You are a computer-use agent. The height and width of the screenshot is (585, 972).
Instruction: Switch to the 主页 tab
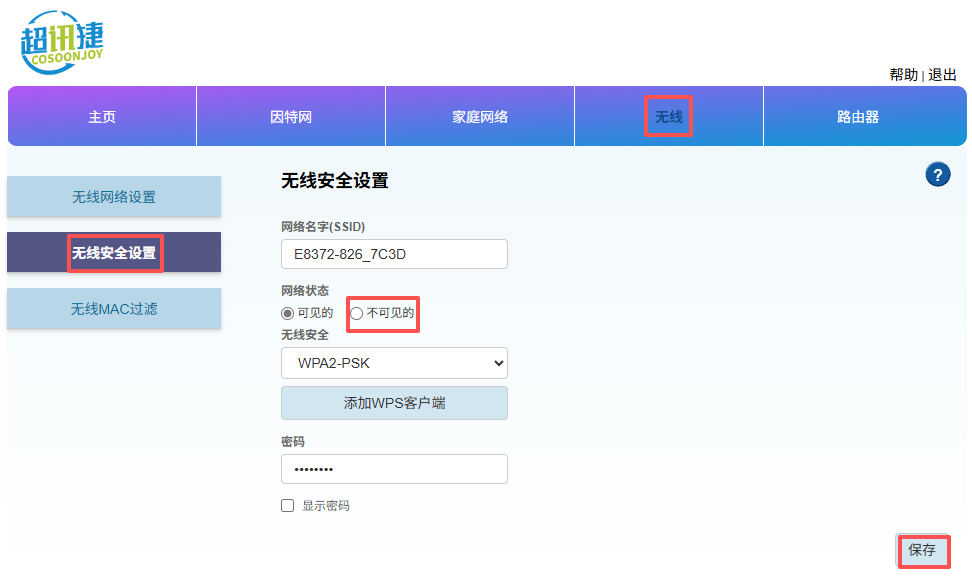pyautogui.click(x=101, y=116)
